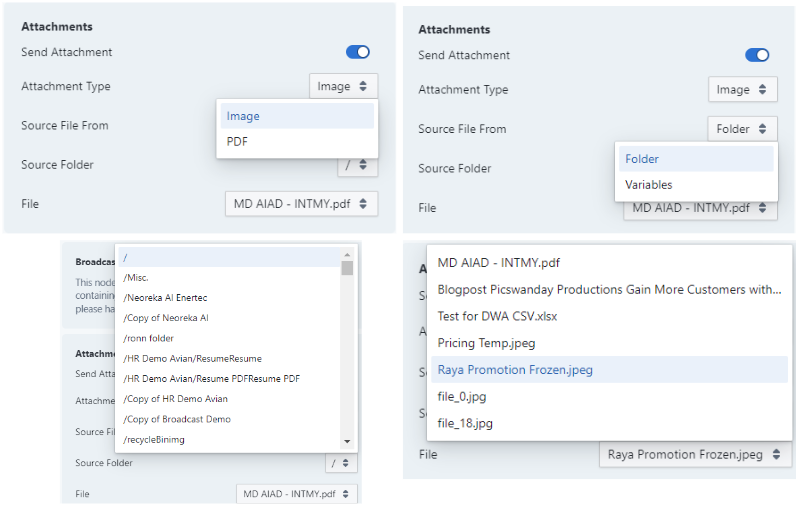The height and width of the screenshot is (511, 796).
Task: Select Image option in attachment type list
Action: pos(243,116)
